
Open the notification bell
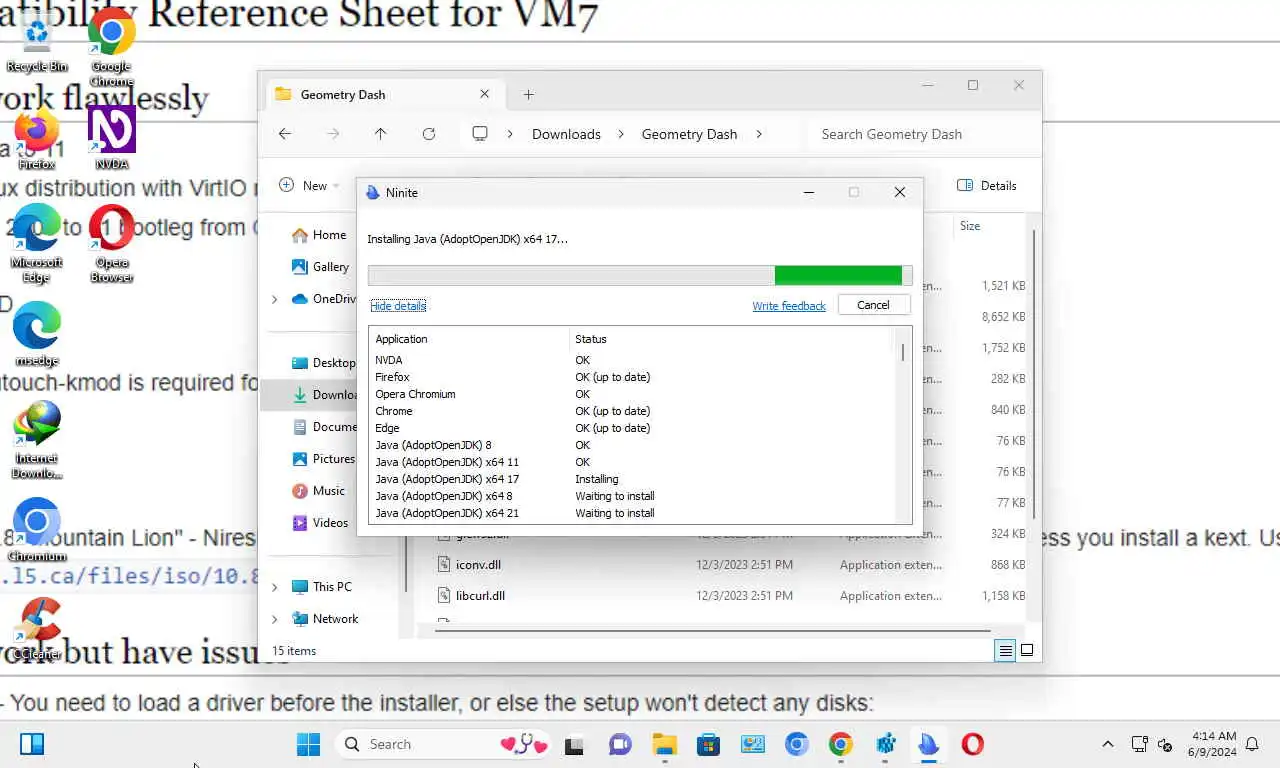click(1252, 744)
